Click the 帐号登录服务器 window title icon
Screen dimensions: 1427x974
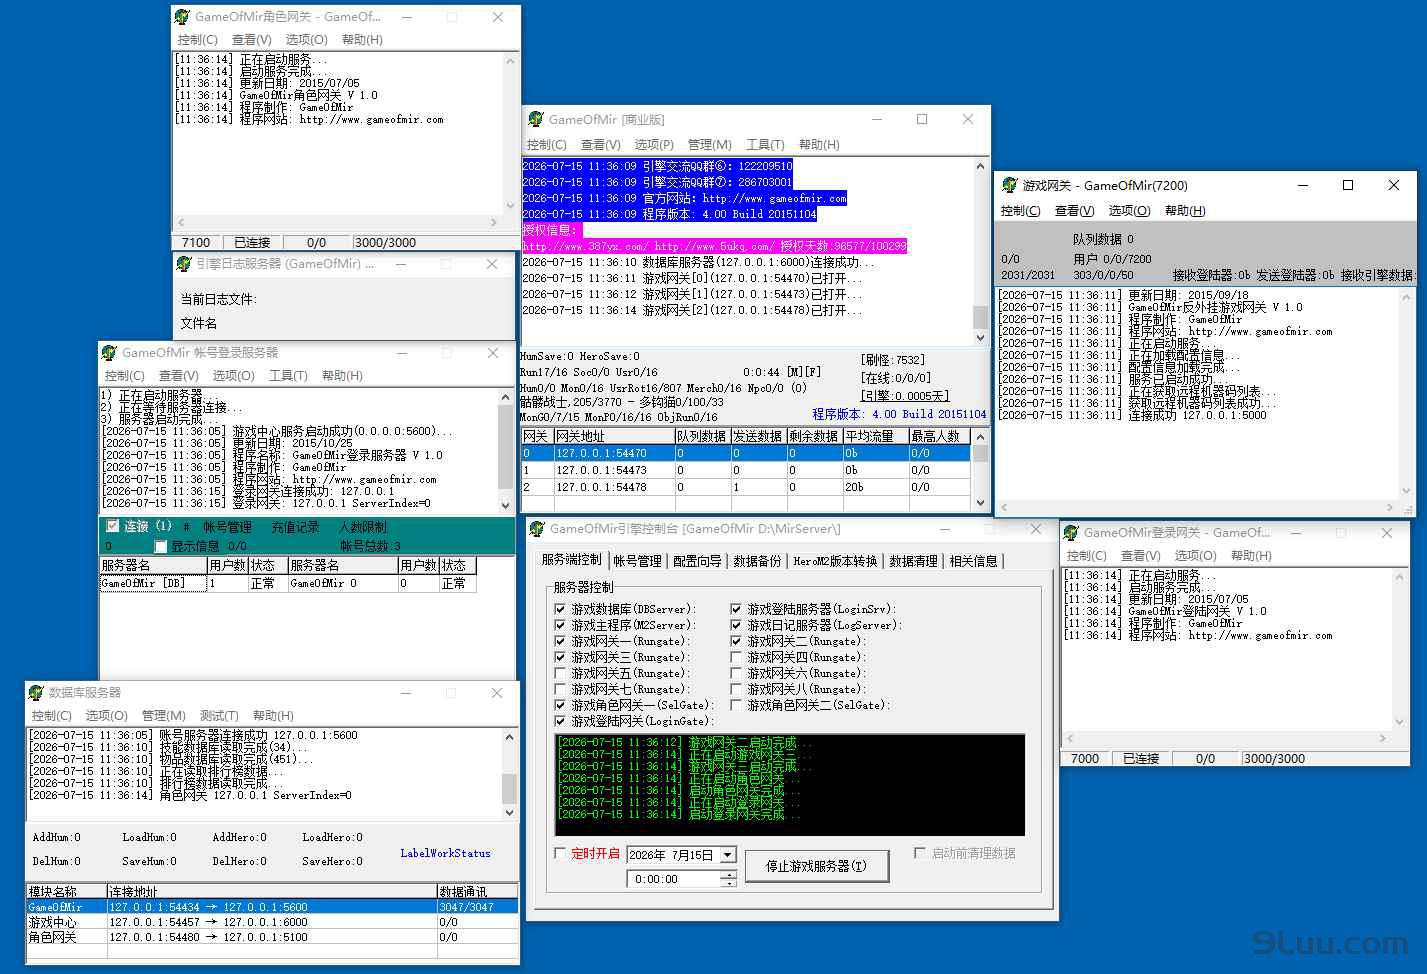coord(110,353)
